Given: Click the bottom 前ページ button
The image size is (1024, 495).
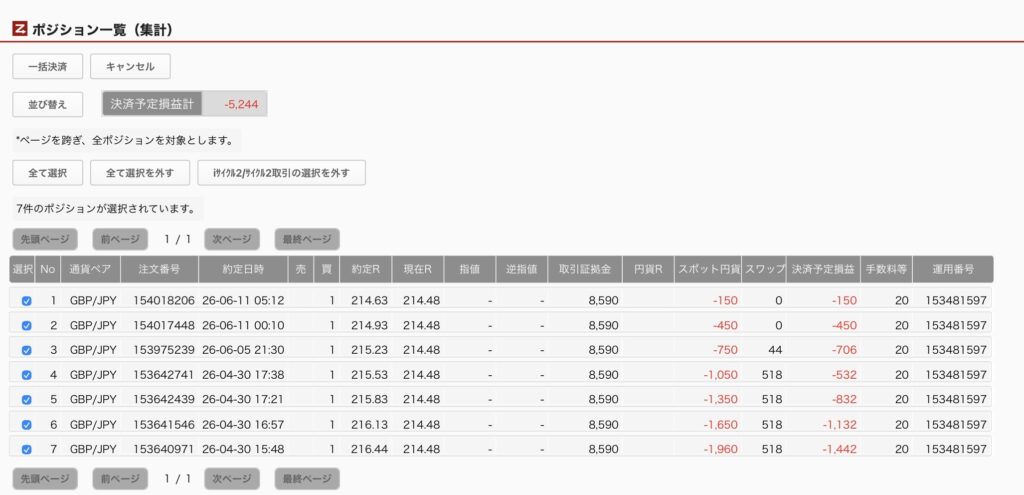Looking at the screenshot, I should pos(120,479).
